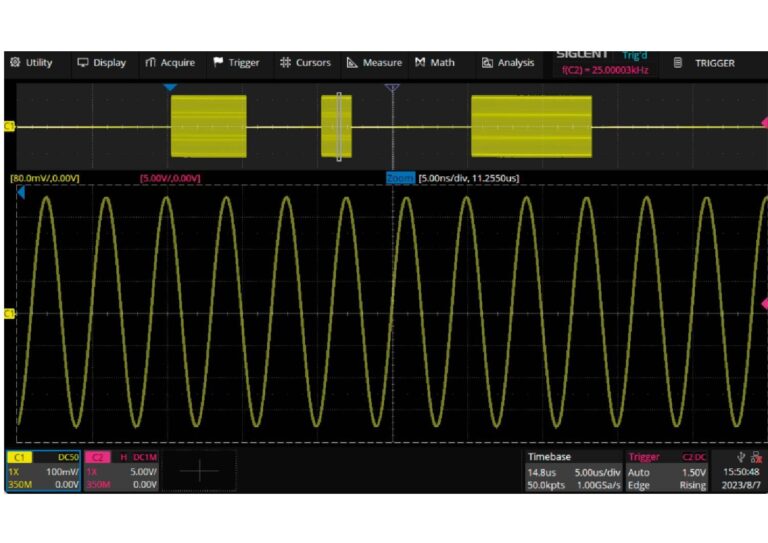Select the blue trigger position marker in overview

click(x=170, y=87)
